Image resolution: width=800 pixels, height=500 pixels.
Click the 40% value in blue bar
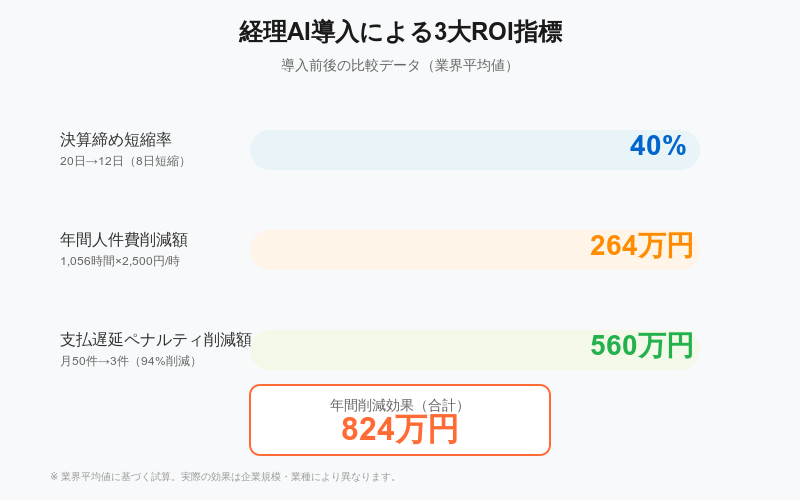[658, 145]
